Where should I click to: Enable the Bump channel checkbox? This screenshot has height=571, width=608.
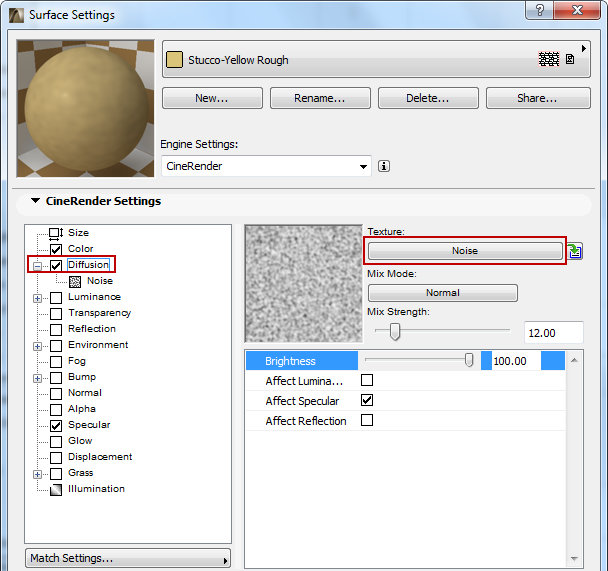pyautogui.click(x=56, y=378)
